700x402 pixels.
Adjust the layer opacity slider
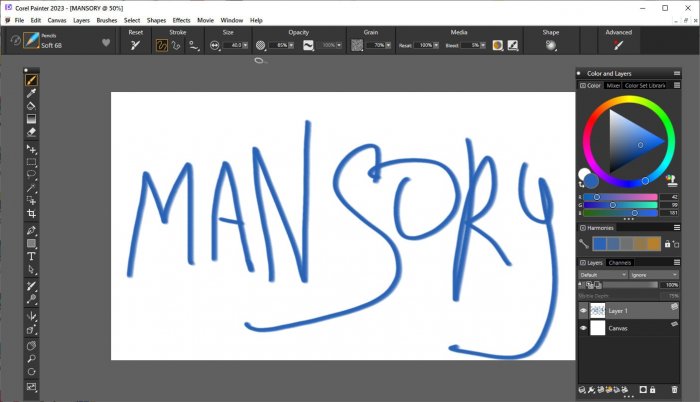[x=630, y=285]
